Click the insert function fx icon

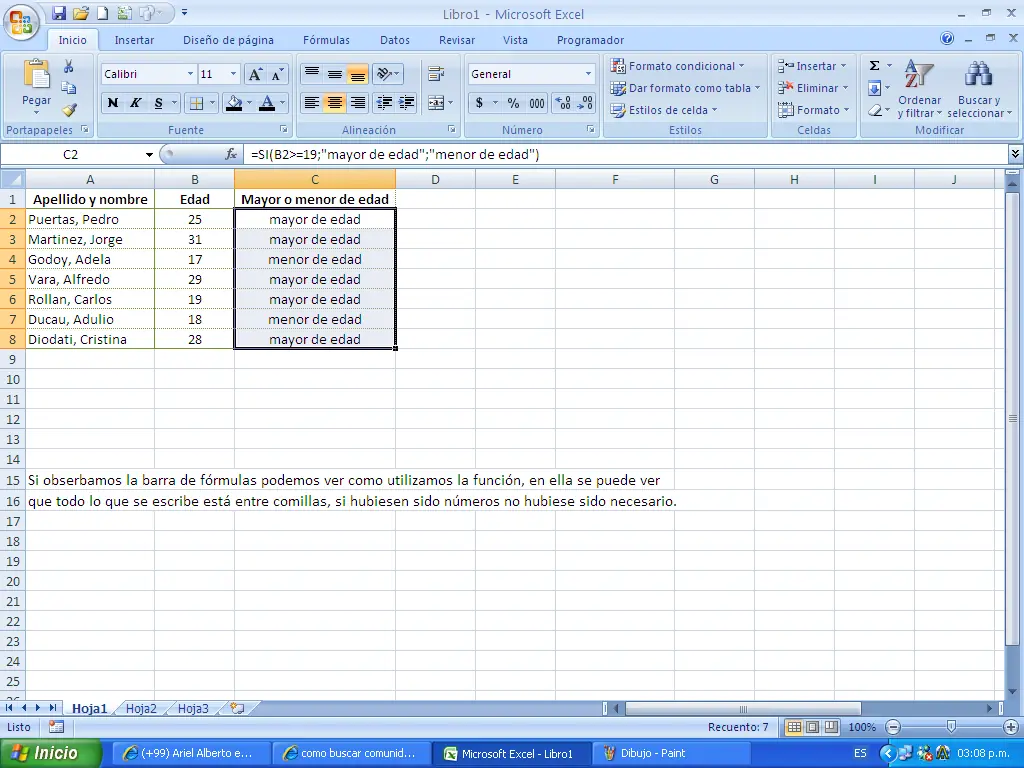click(231, 155)
